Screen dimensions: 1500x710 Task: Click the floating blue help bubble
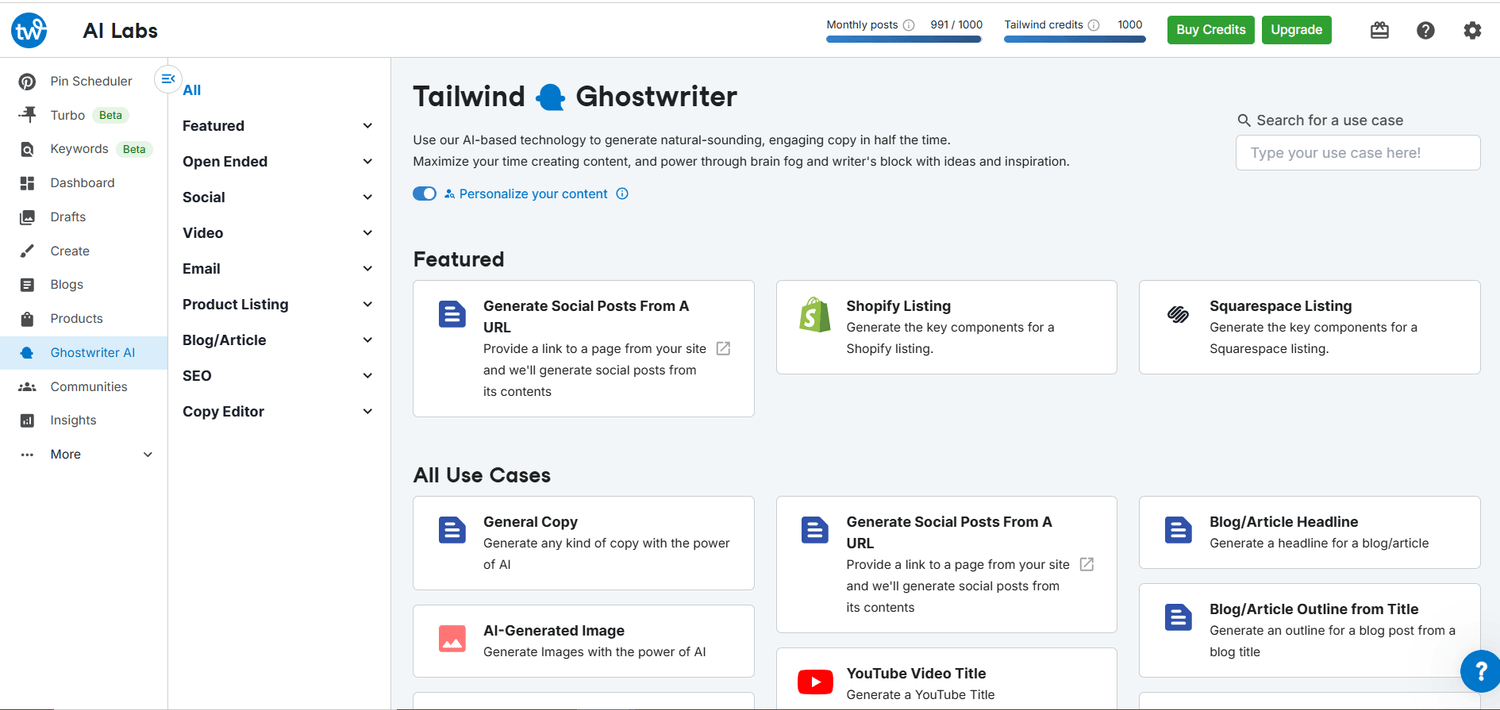point(1481,672)
